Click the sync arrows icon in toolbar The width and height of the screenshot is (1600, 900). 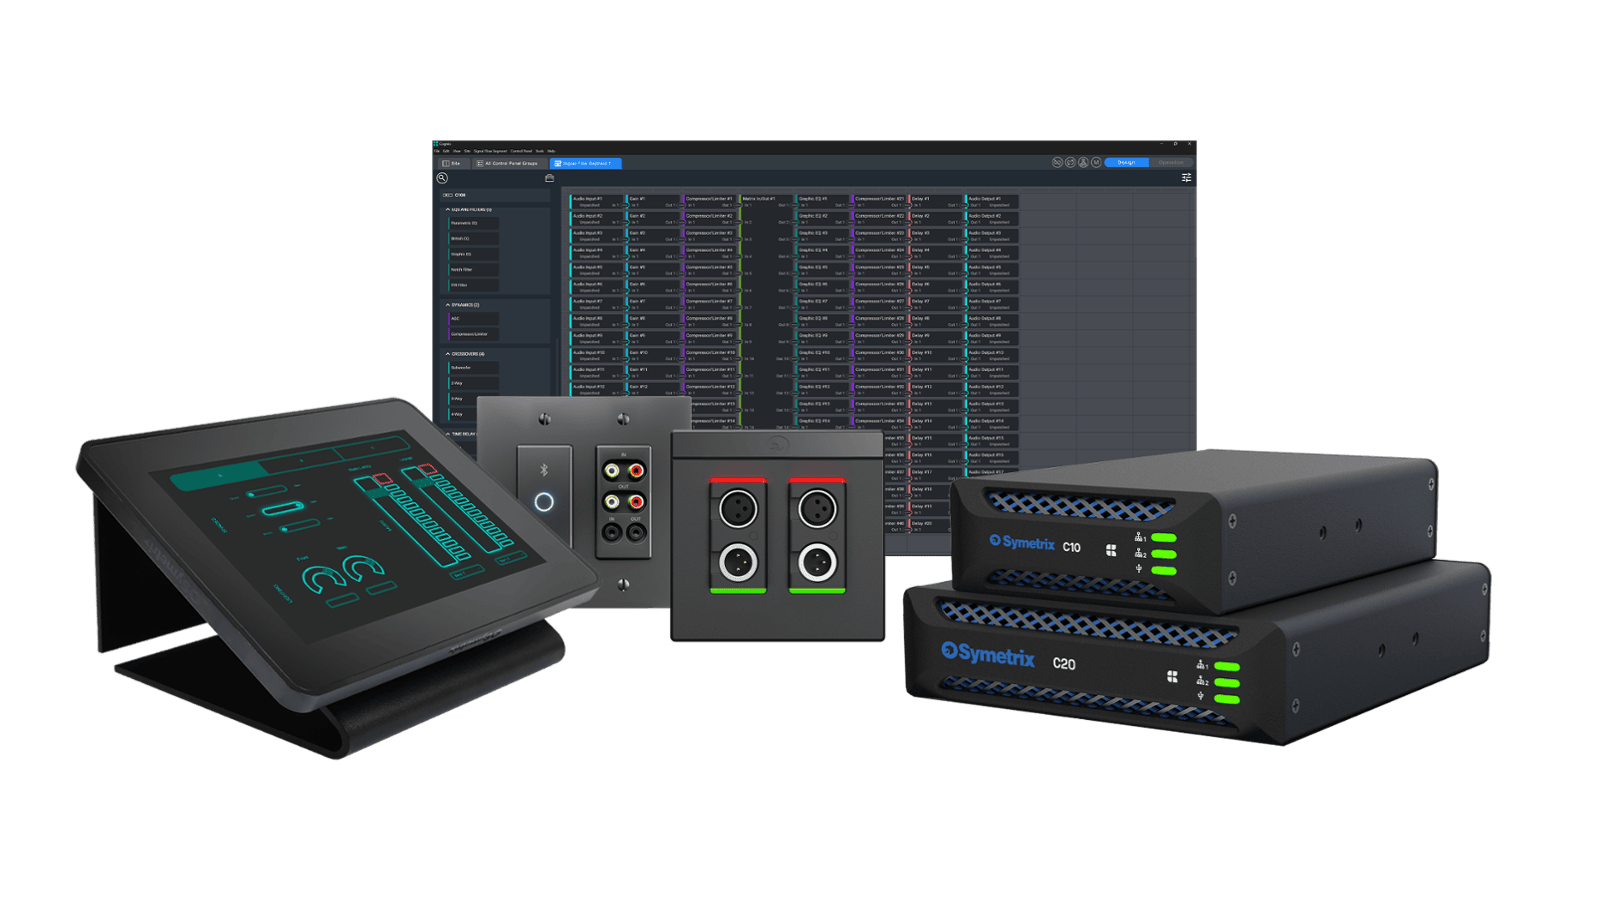tap(1070, 162)
